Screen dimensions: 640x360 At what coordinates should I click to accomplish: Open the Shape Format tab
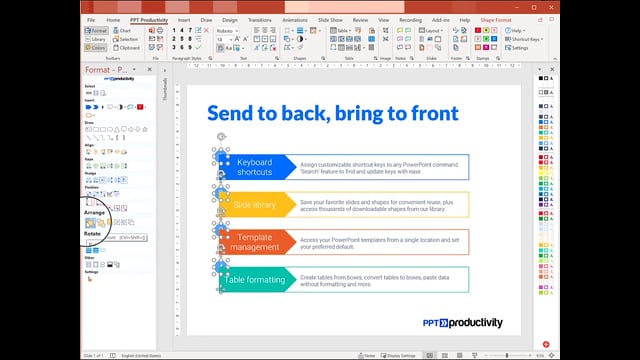click(496, 20)
